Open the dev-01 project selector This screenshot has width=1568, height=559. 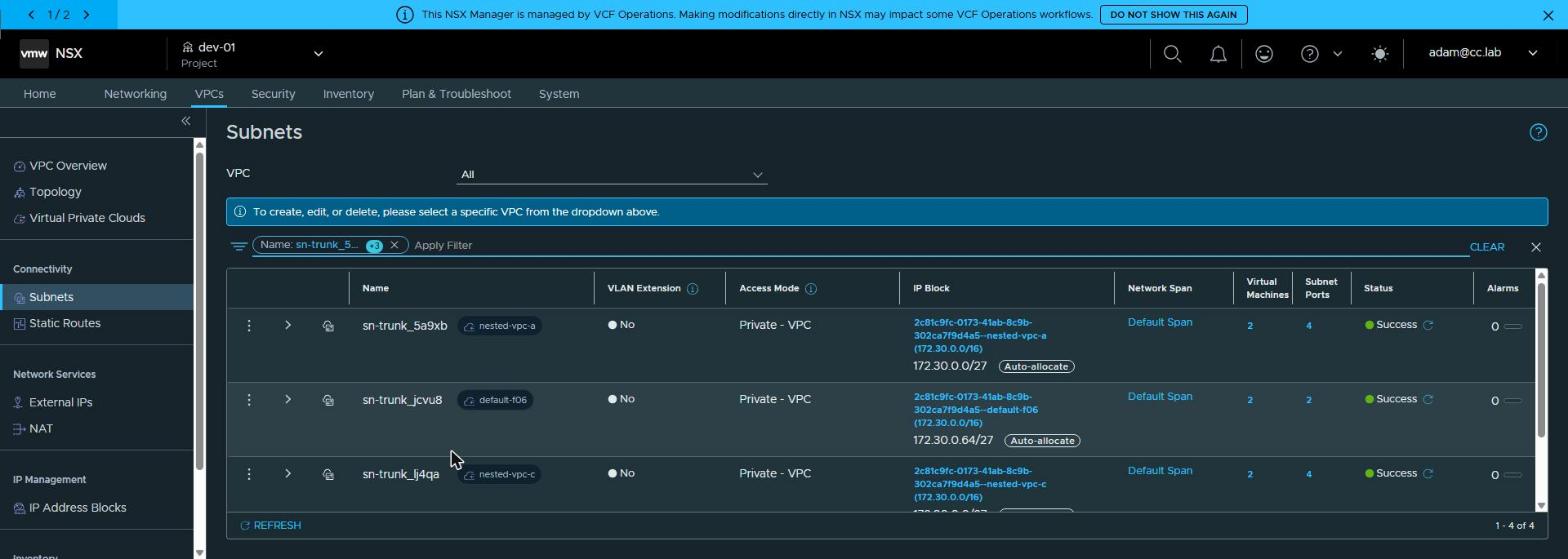(x=252, y=54)
